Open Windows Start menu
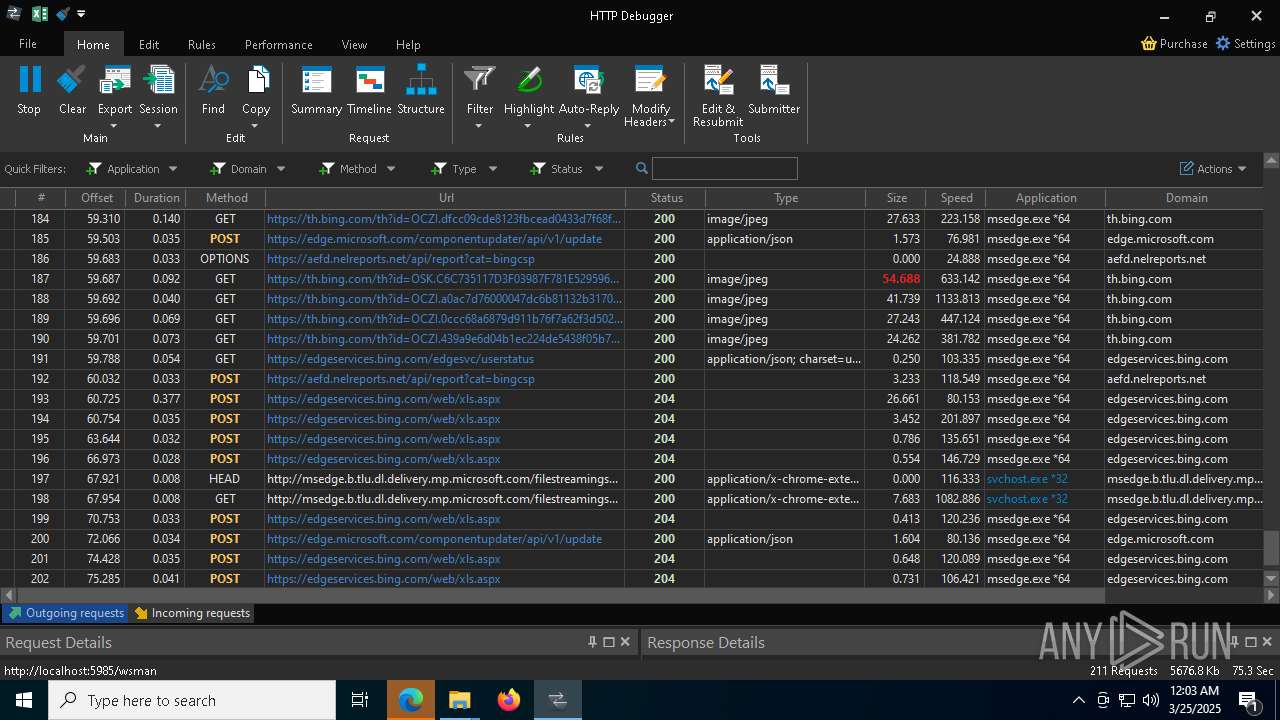Image resolution: width=1280 pixels, height=720 pixels. pyautogui.click(x=24, y=700)
